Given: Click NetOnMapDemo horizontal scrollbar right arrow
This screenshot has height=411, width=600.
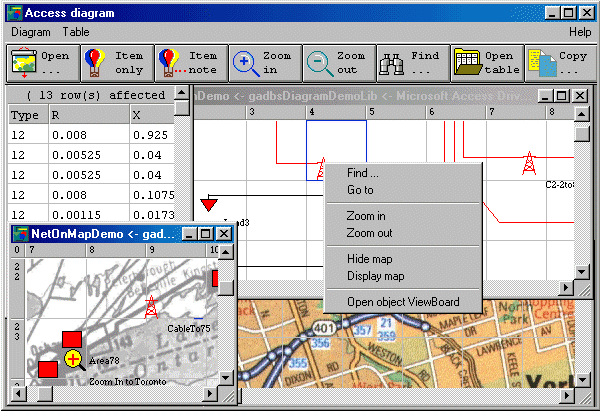Looking at the screenshot, I should click(x=210, y=393).
